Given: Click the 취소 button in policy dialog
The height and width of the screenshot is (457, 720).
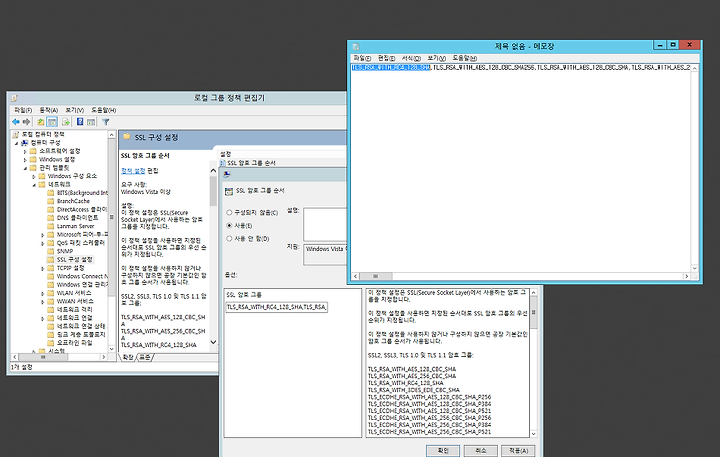Looking at the screenshot, I should (480, 451).
